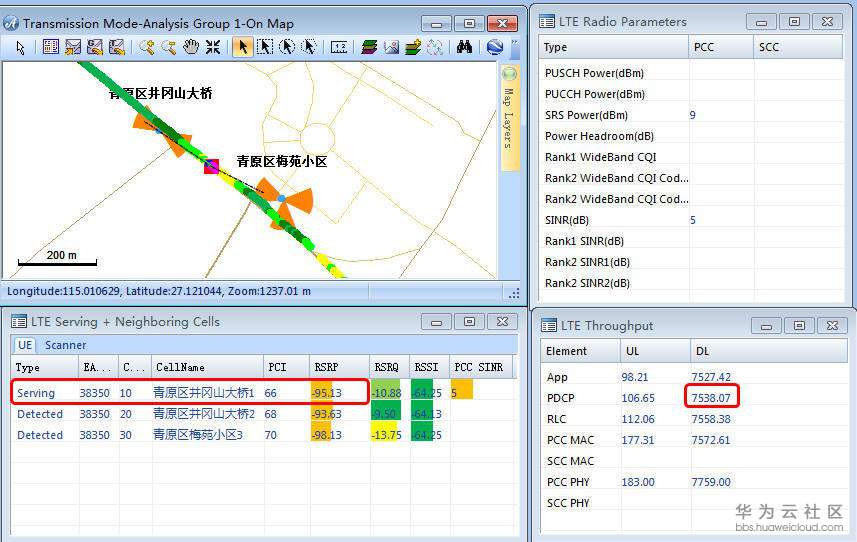Click the RSRP value -95.13

(327, 393)
